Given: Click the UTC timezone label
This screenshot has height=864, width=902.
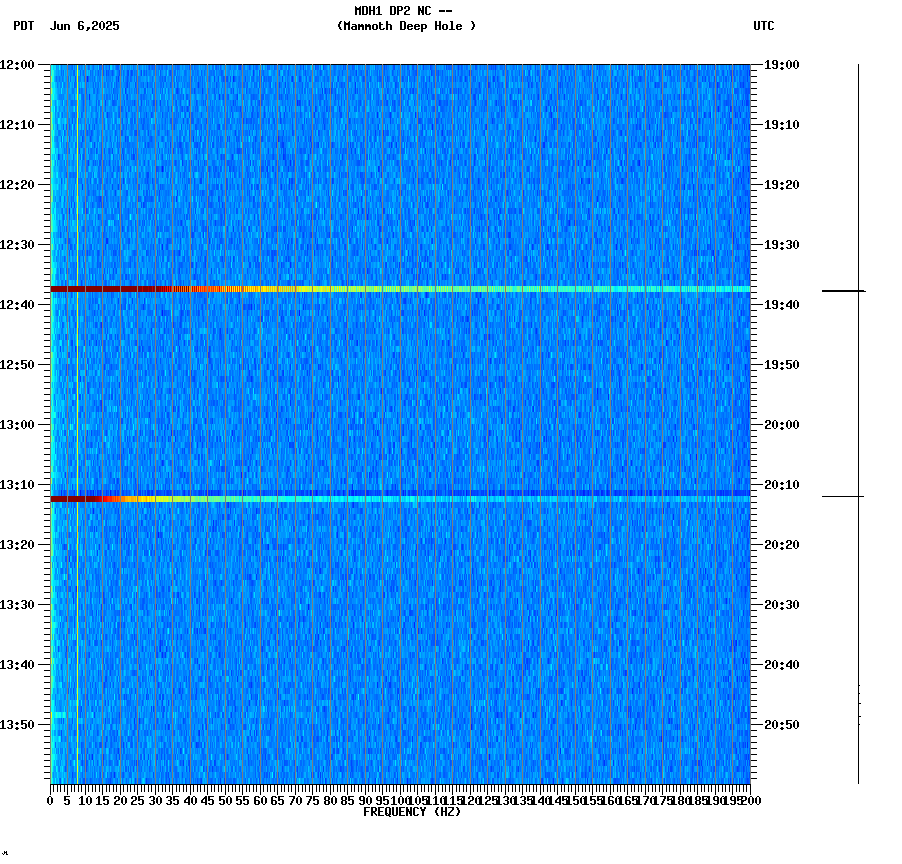Looking at the screenshot, I should pyautogui.click(x=764, y=27).
